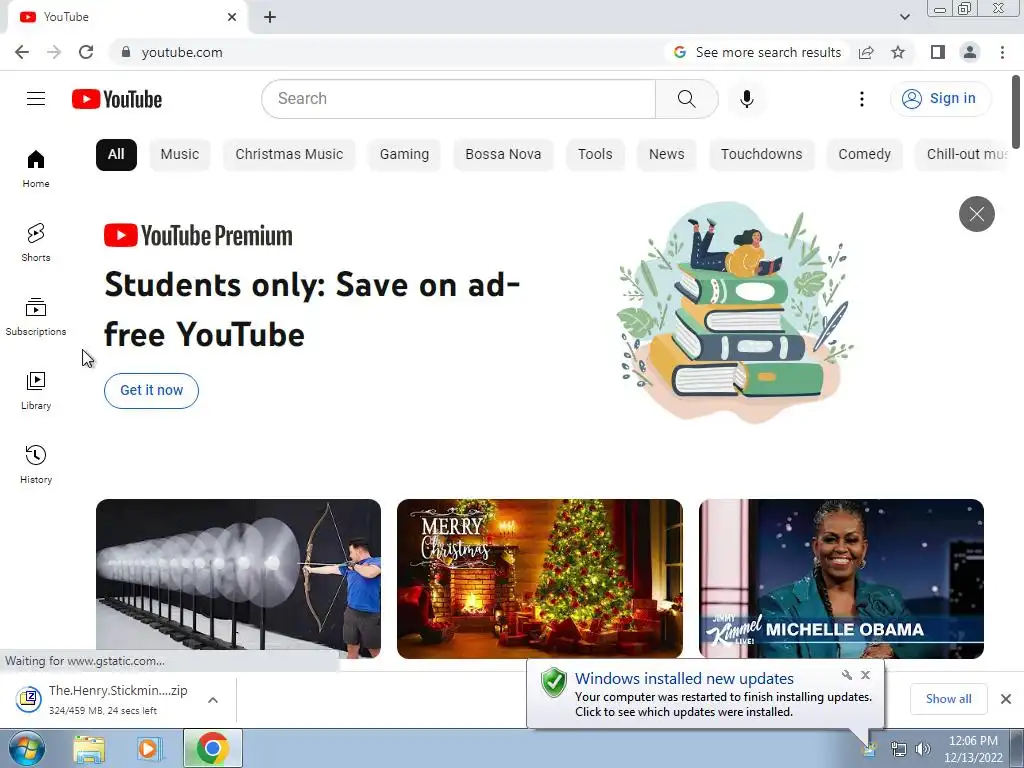Image resolution: width=1024 pixels, height=768 pixels.
Task: Close the YouTube tab
Action: click(232, 17)
